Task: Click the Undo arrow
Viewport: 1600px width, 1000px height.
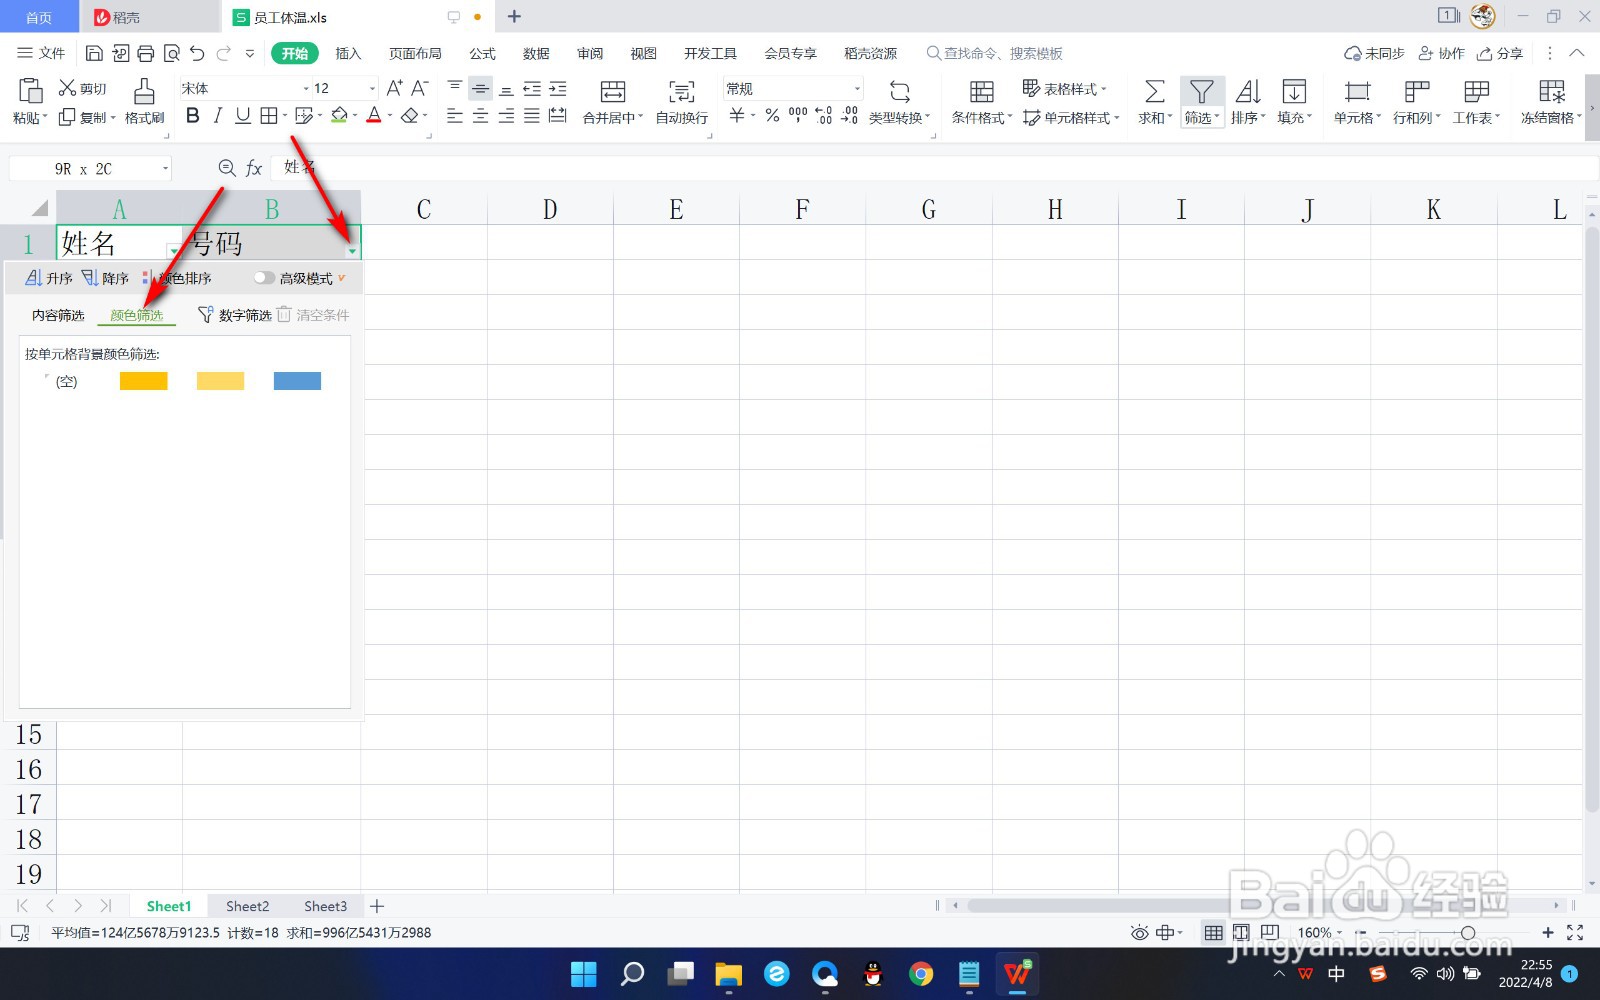Action: point(197,53)
